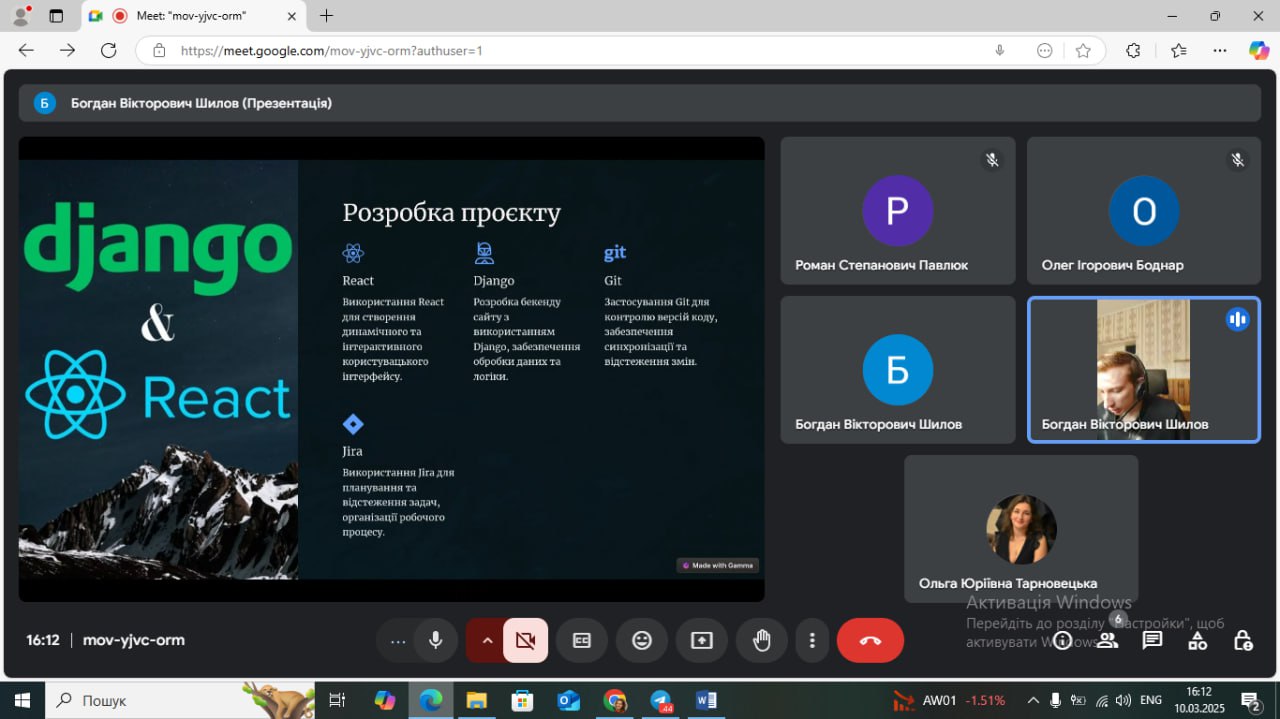Viewport: 1280px width, 719px height.
Task: Open Favorites list icon in toolbar
Action: point(1178,50)
